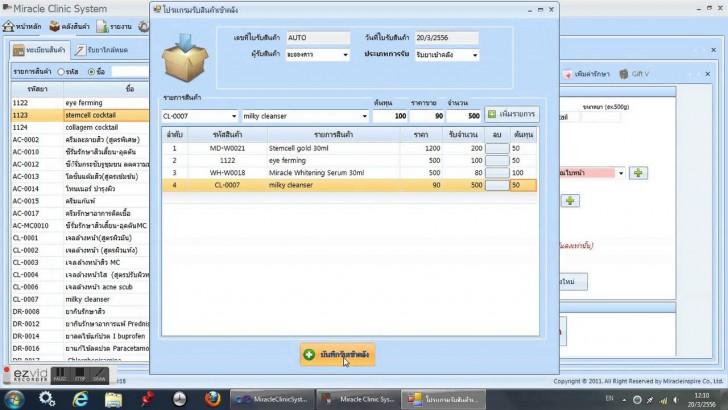Select DR-0016 Paracetamol row in list
The width and height of the screenshot is (728, 410).
[x=80, y=349]
